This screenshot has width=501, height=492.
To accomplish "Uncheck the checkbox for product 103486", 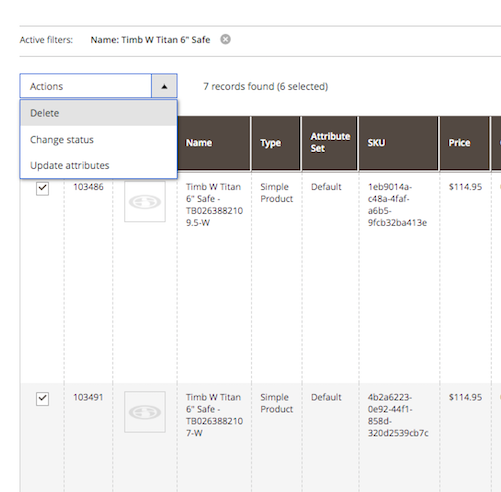I will click(42, 188).
